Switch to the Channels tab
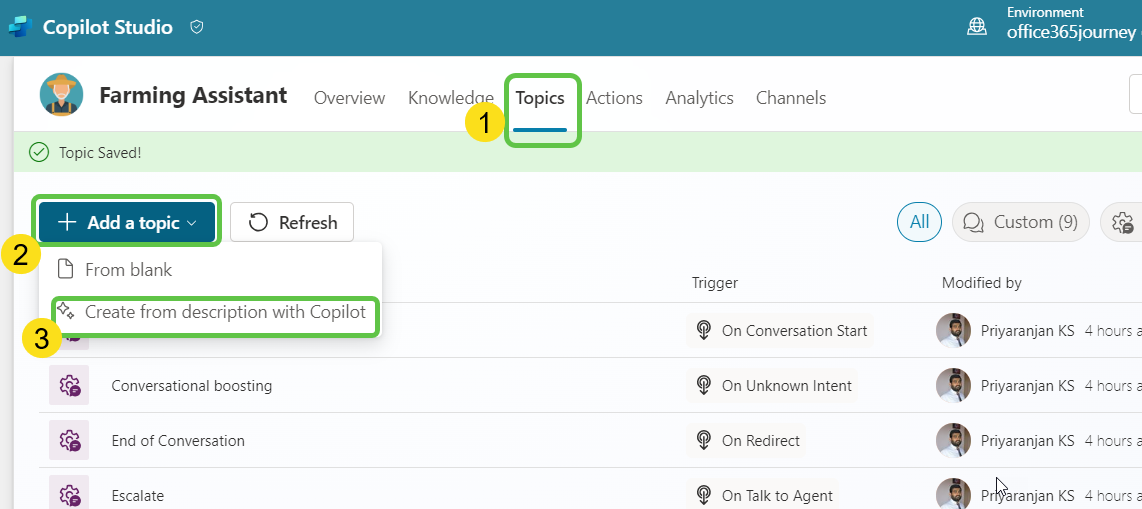1142x509 pixels. 790,98
